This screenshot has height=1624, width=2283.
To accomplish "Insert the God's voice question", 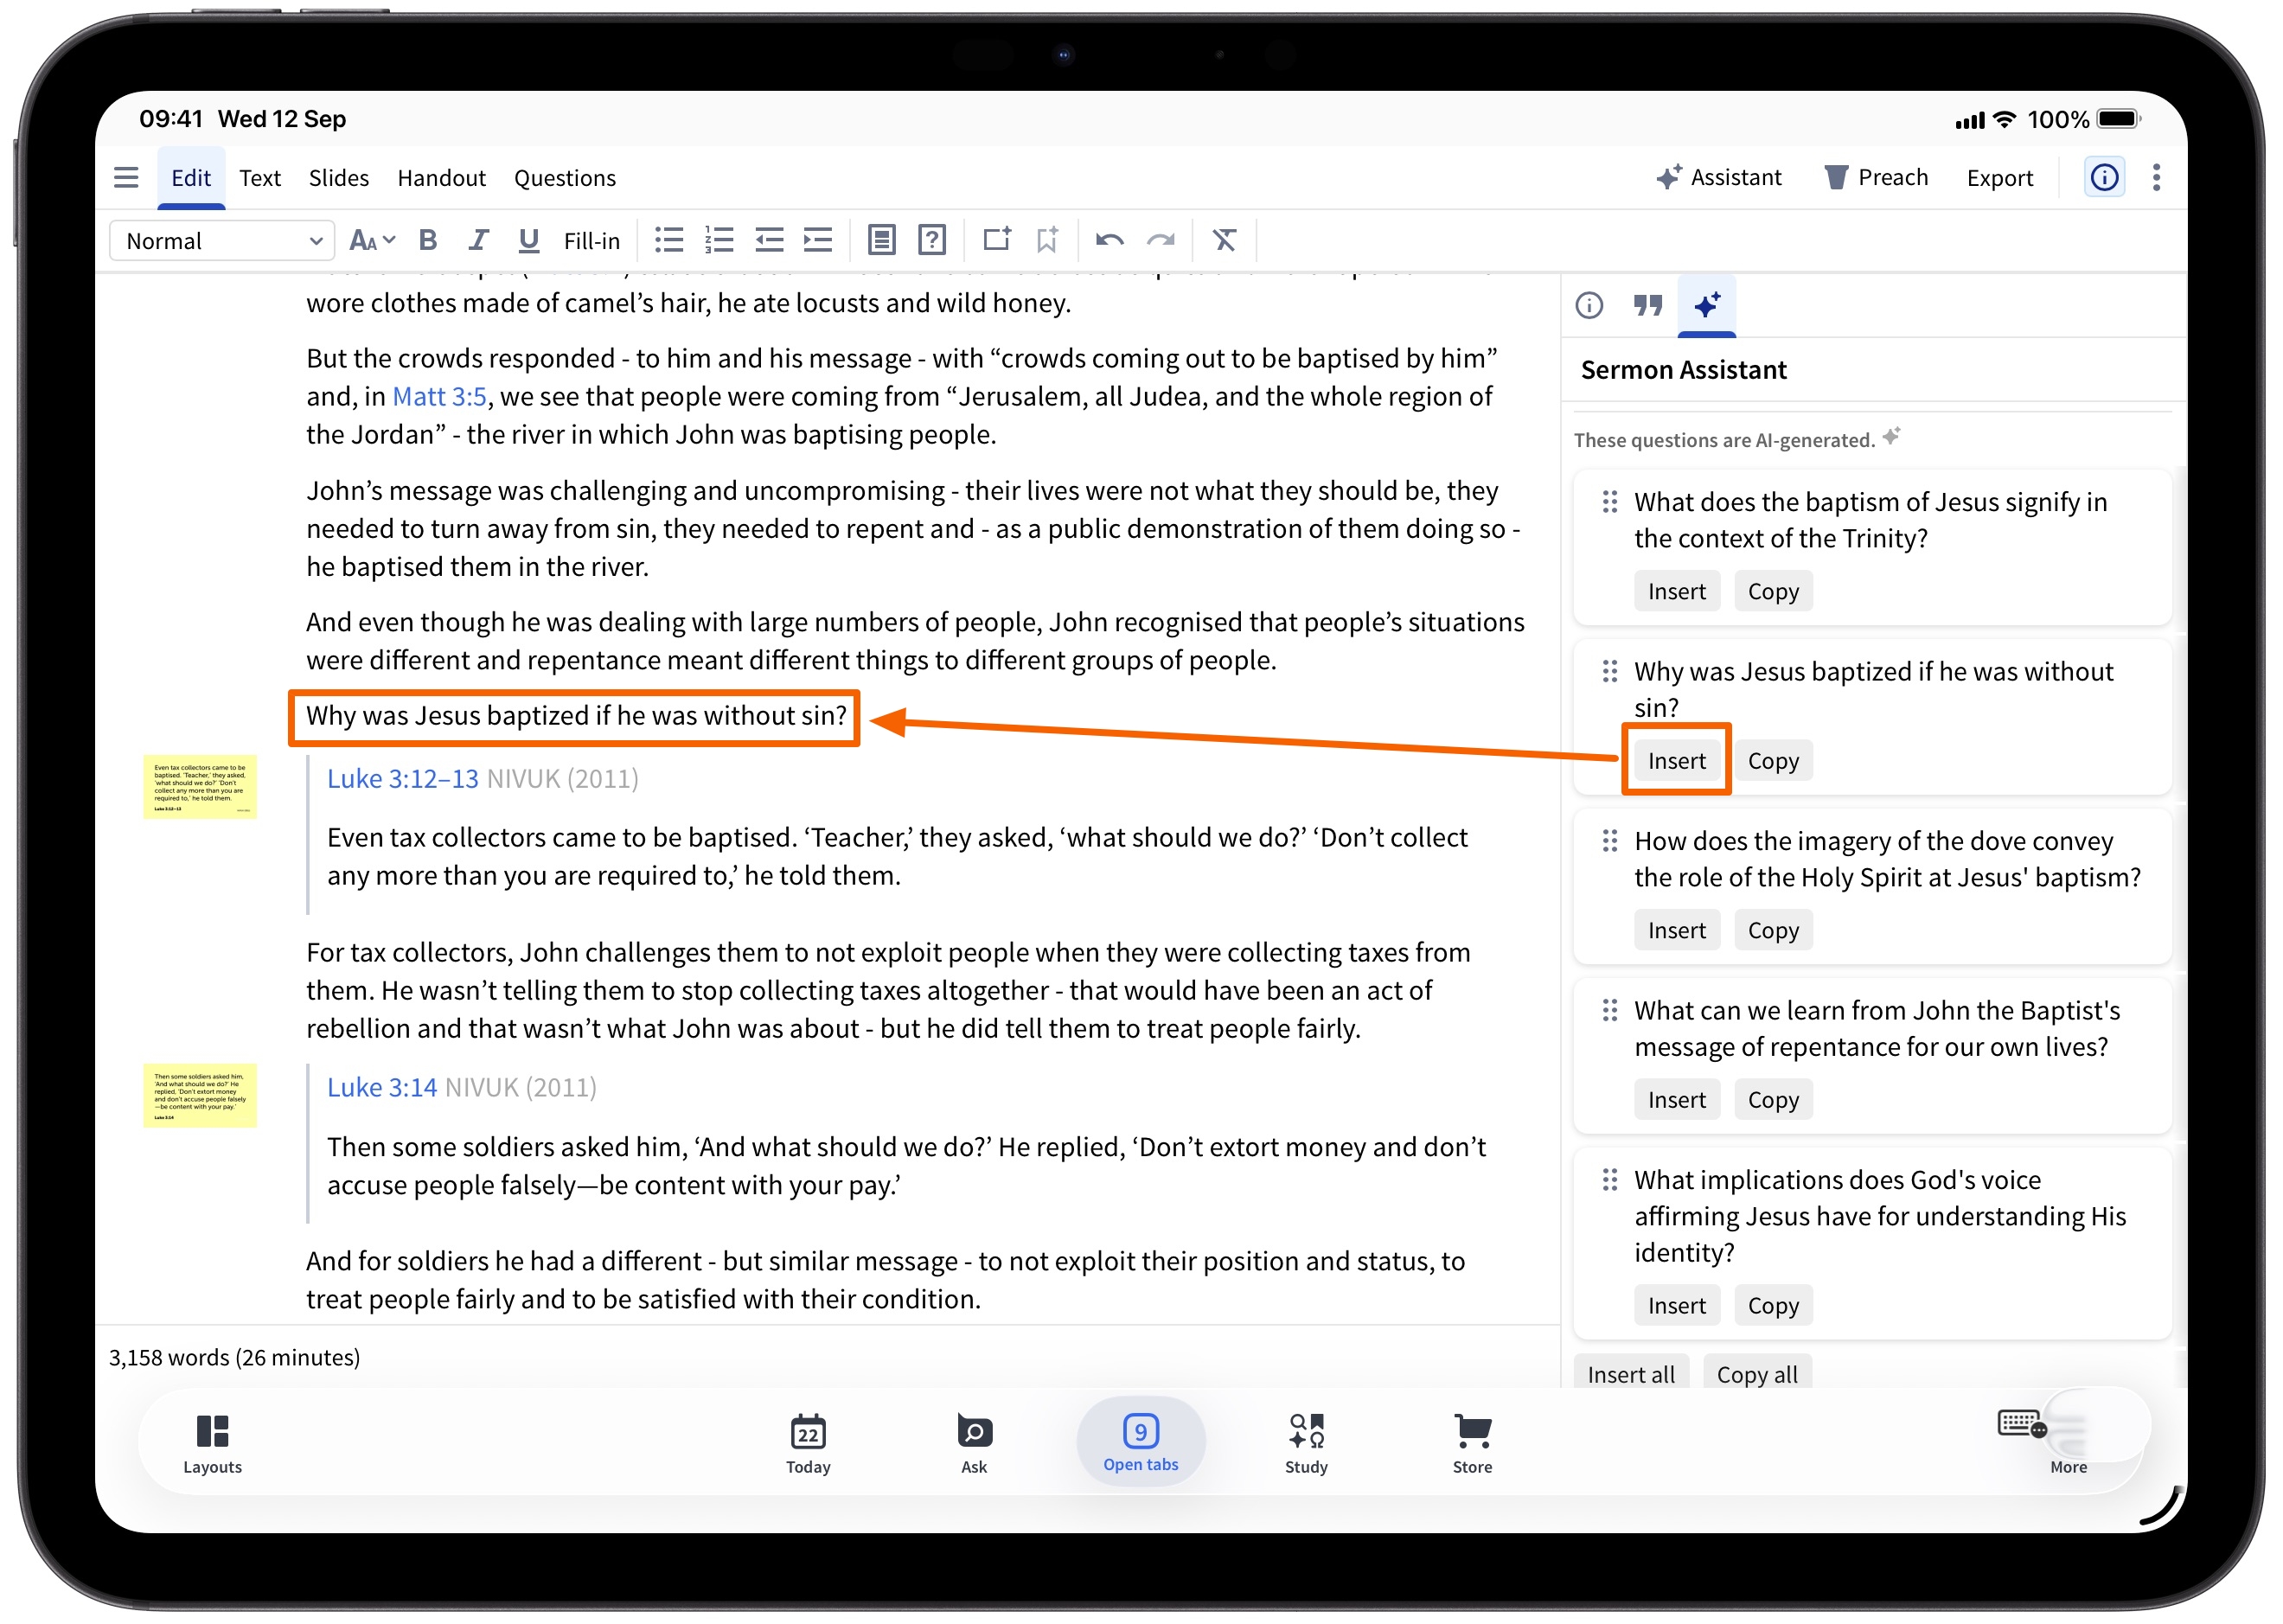I will tap(1677, 1306).
